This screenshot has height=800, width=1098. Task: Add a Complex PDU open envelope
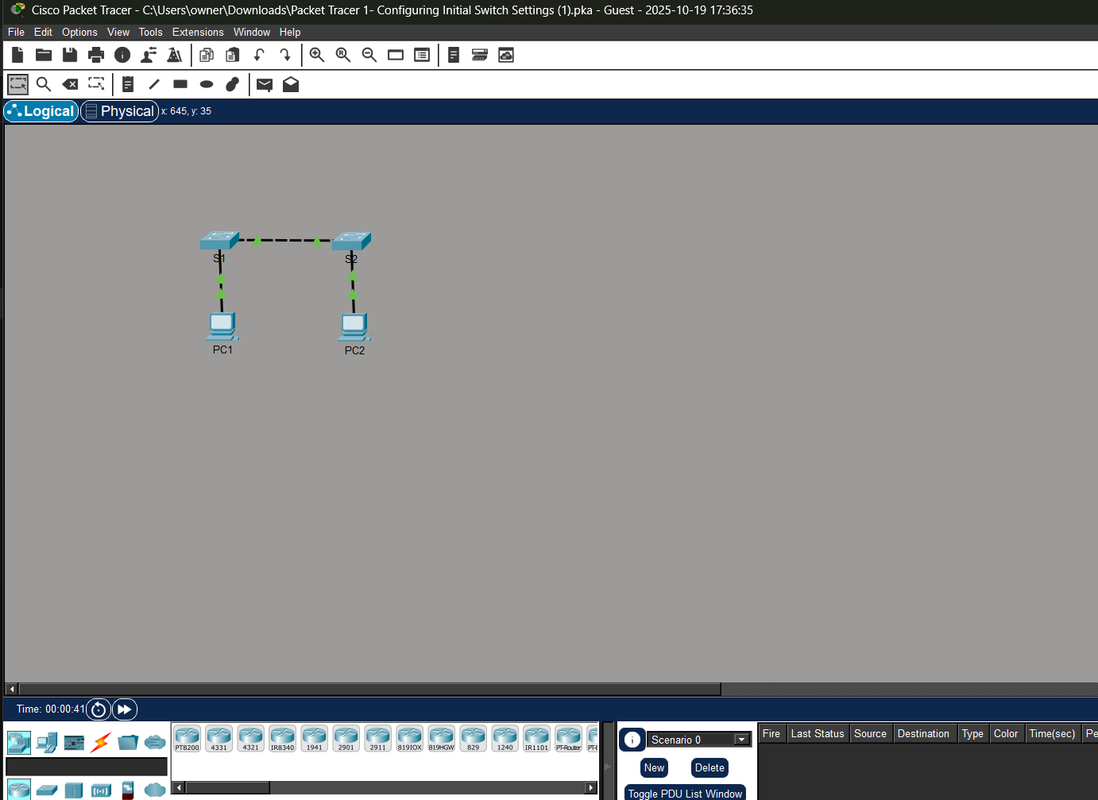(291, 85)
